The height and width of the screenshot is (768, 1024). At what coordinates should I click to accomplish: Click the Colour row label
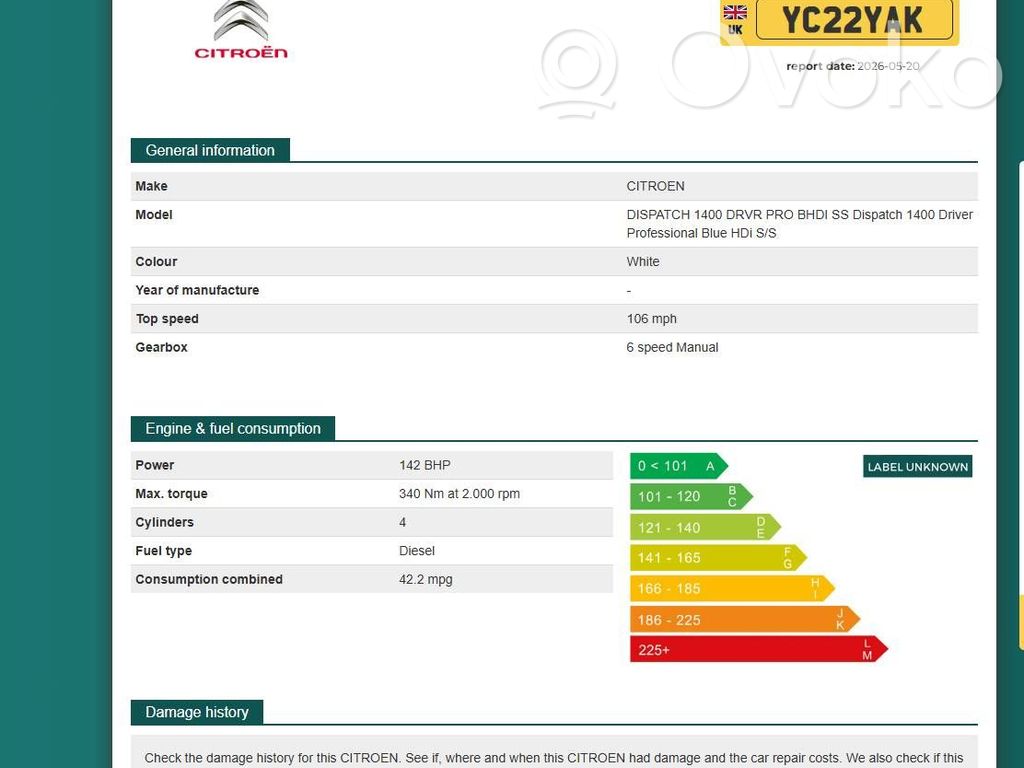(x=156, y=261)
